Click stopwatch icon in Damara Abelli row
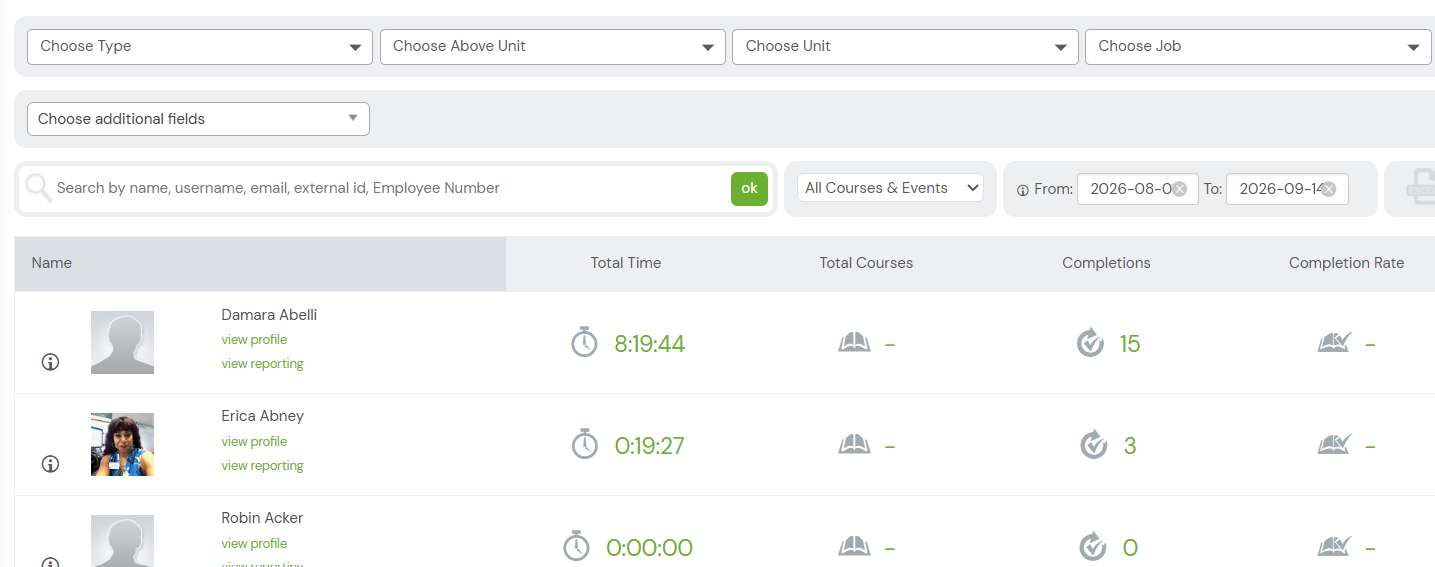Image resolution: width=1435 pixels, height=567 pixels. coord(584,343)
